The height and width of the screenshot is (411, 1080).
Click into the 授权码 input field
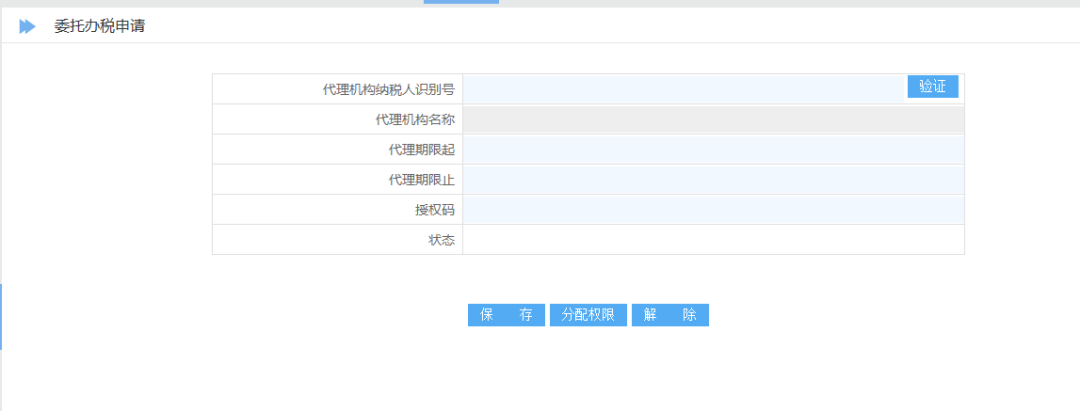713,210
